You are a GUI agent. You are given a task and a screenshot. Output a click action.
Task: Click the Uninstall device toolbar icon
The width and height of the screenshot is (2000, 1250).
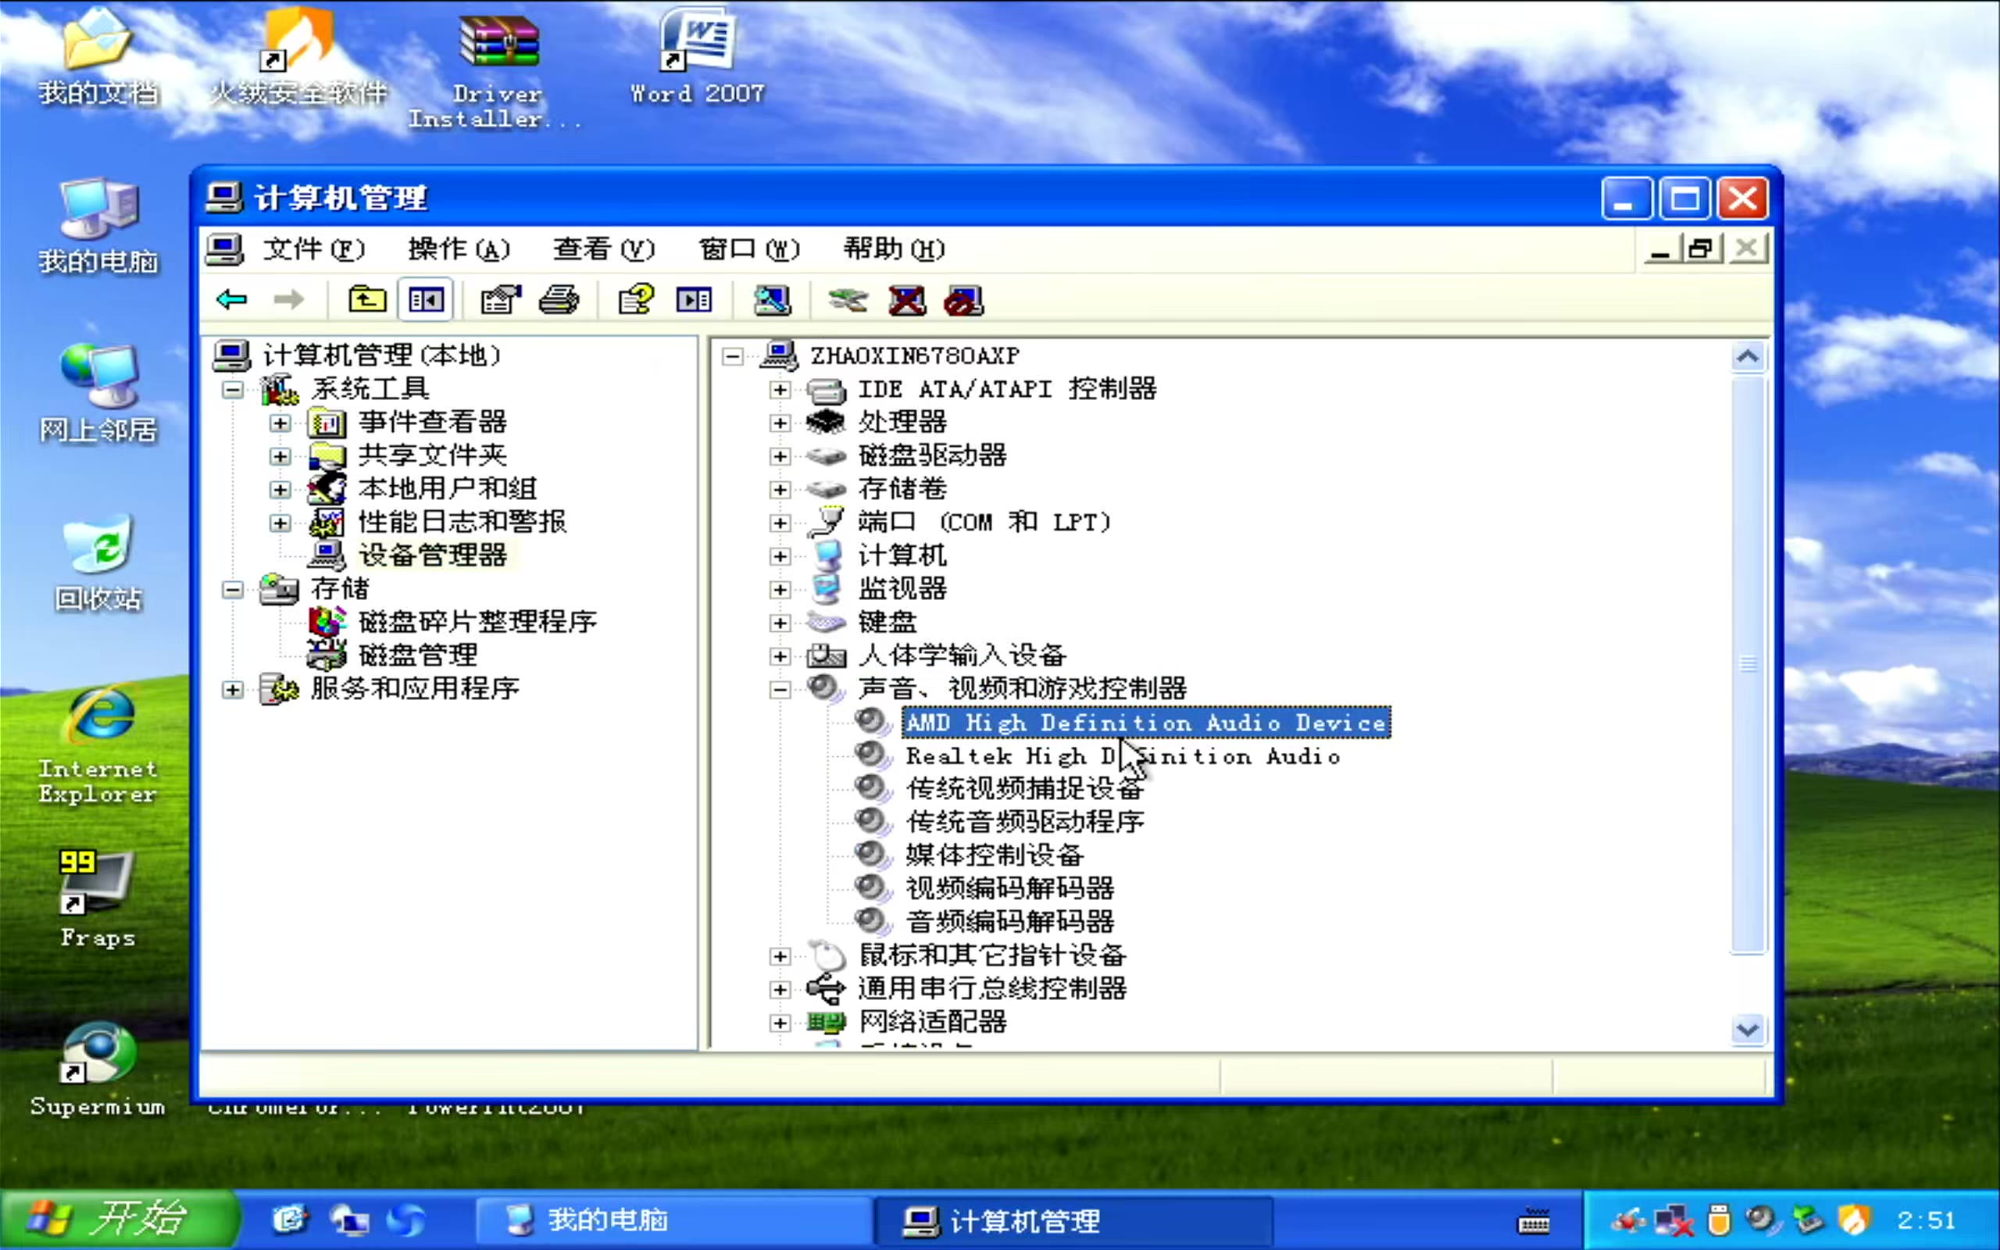[907, 299]
